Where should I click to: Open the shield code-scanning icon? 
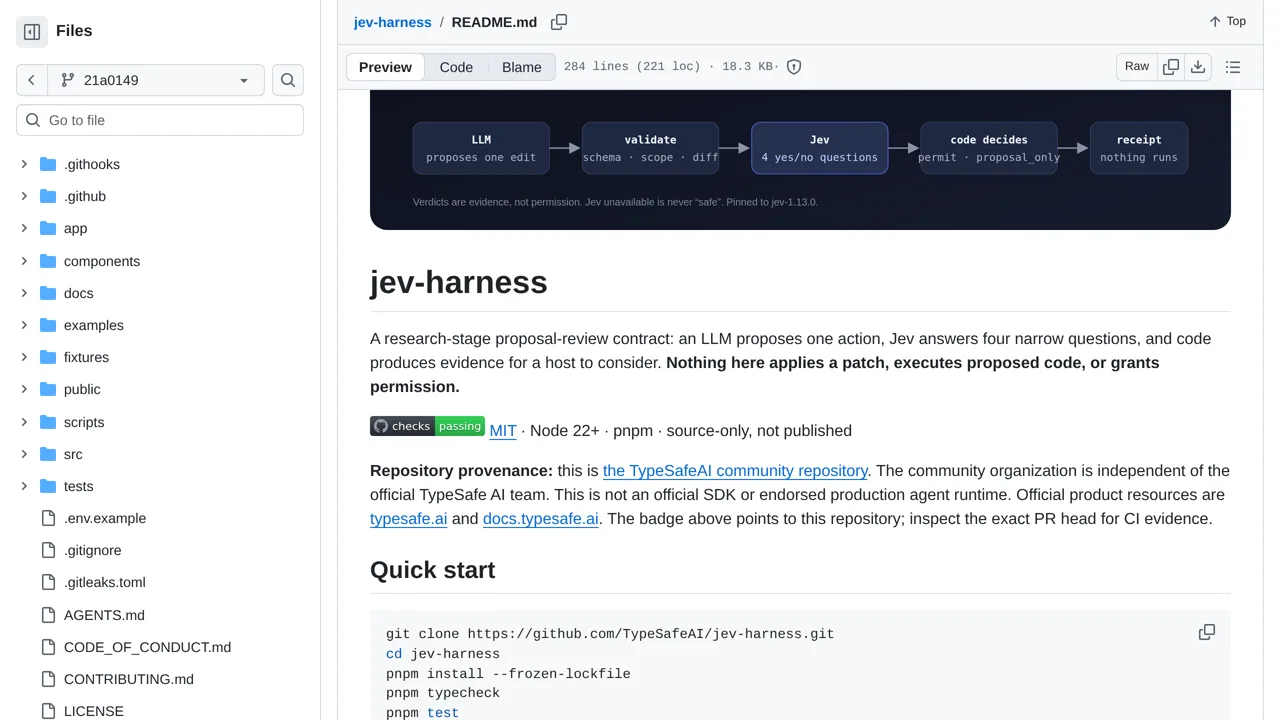point(794,67)
